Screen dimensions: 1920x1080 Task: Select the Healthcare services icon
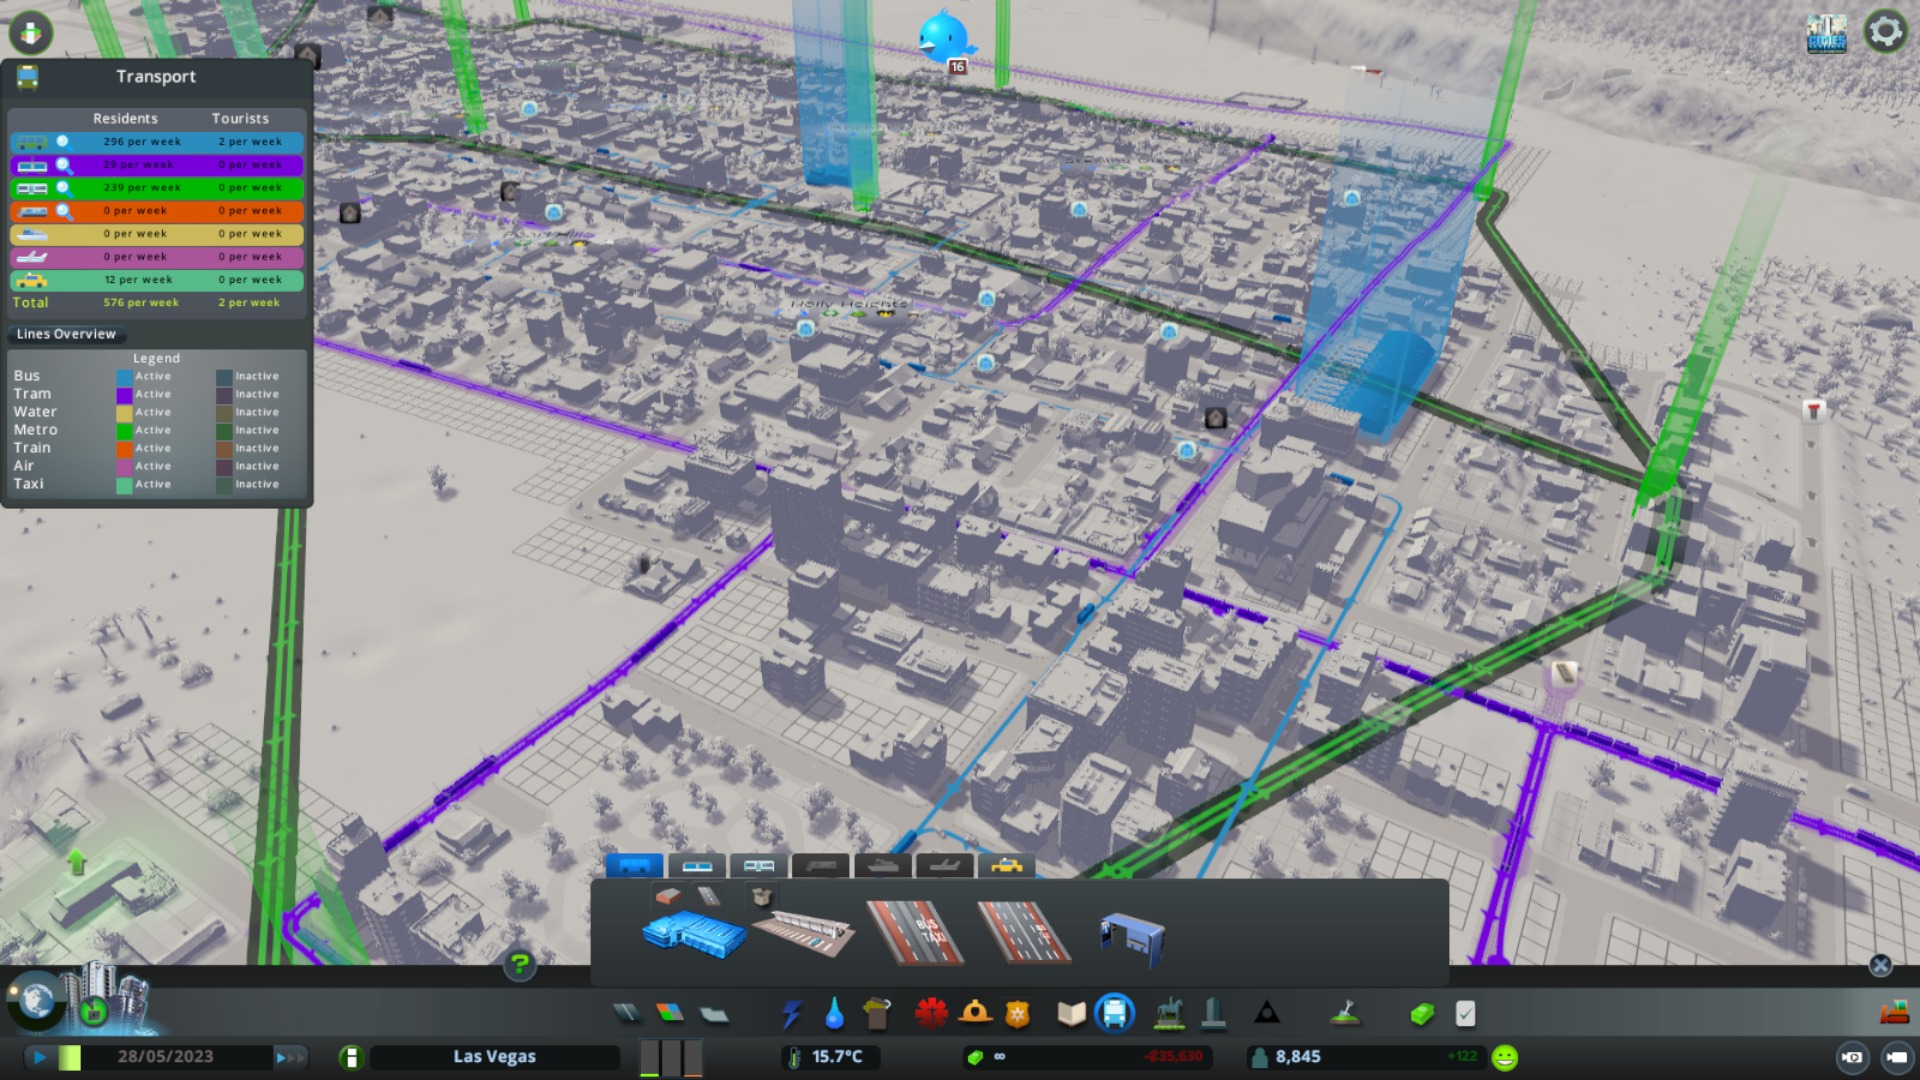[x=930, y=1014]
